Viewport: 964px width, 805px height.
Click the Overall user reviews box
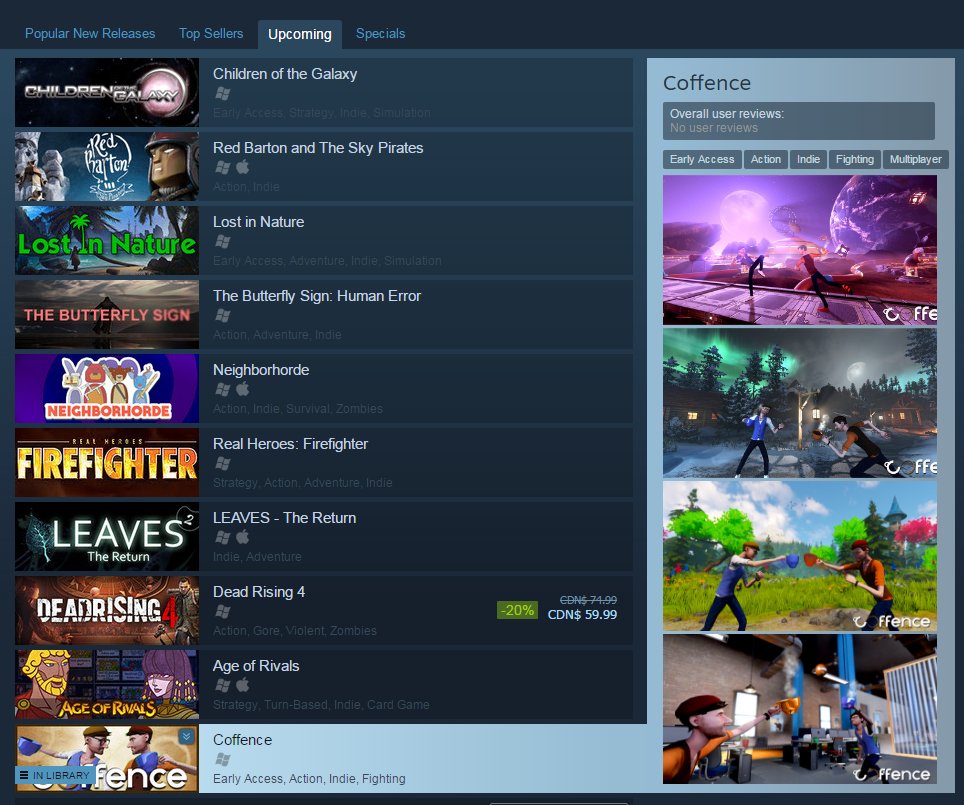(799, 121)
